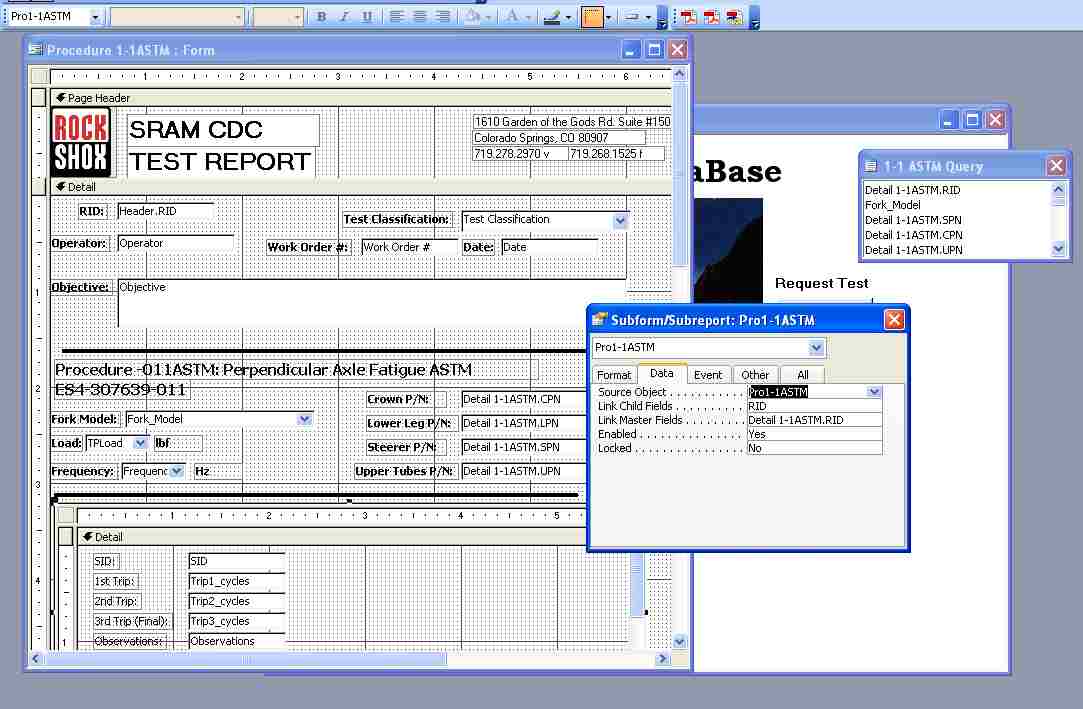Expand the Fork_Model combo box arrow
This screenshot has height=709, width=1083.
coord(304,419)
